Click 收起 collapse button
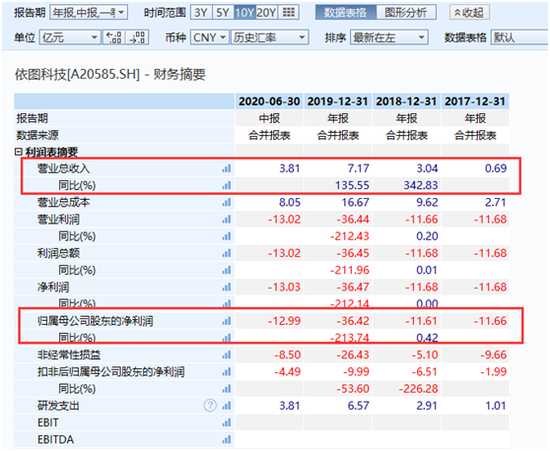Viewport: 550px width, 451px height. pos(469,13)
